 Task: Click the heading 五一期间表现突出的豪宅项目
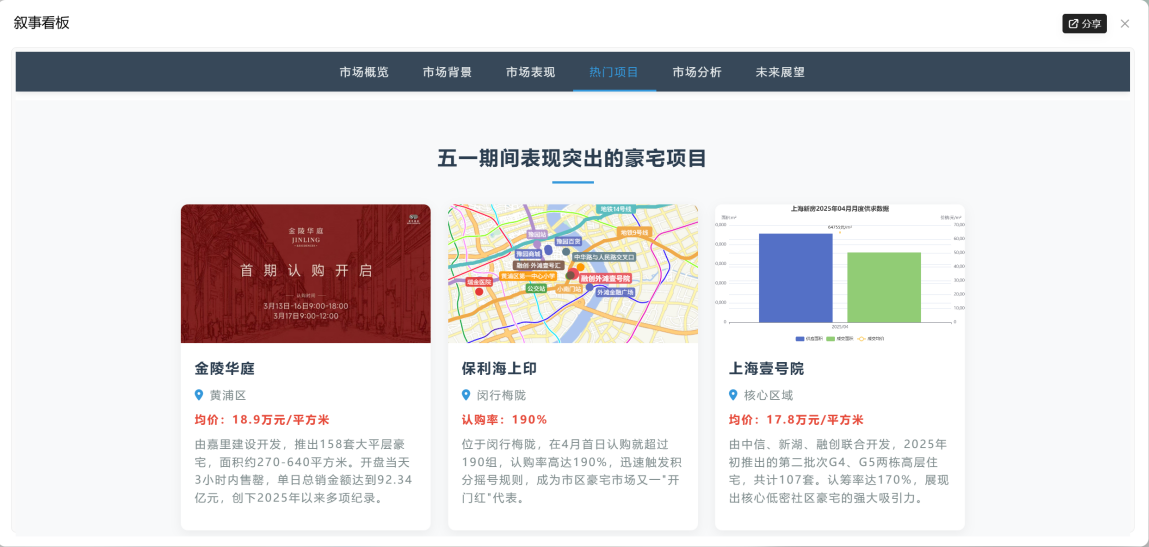click(x=572, y=158)
